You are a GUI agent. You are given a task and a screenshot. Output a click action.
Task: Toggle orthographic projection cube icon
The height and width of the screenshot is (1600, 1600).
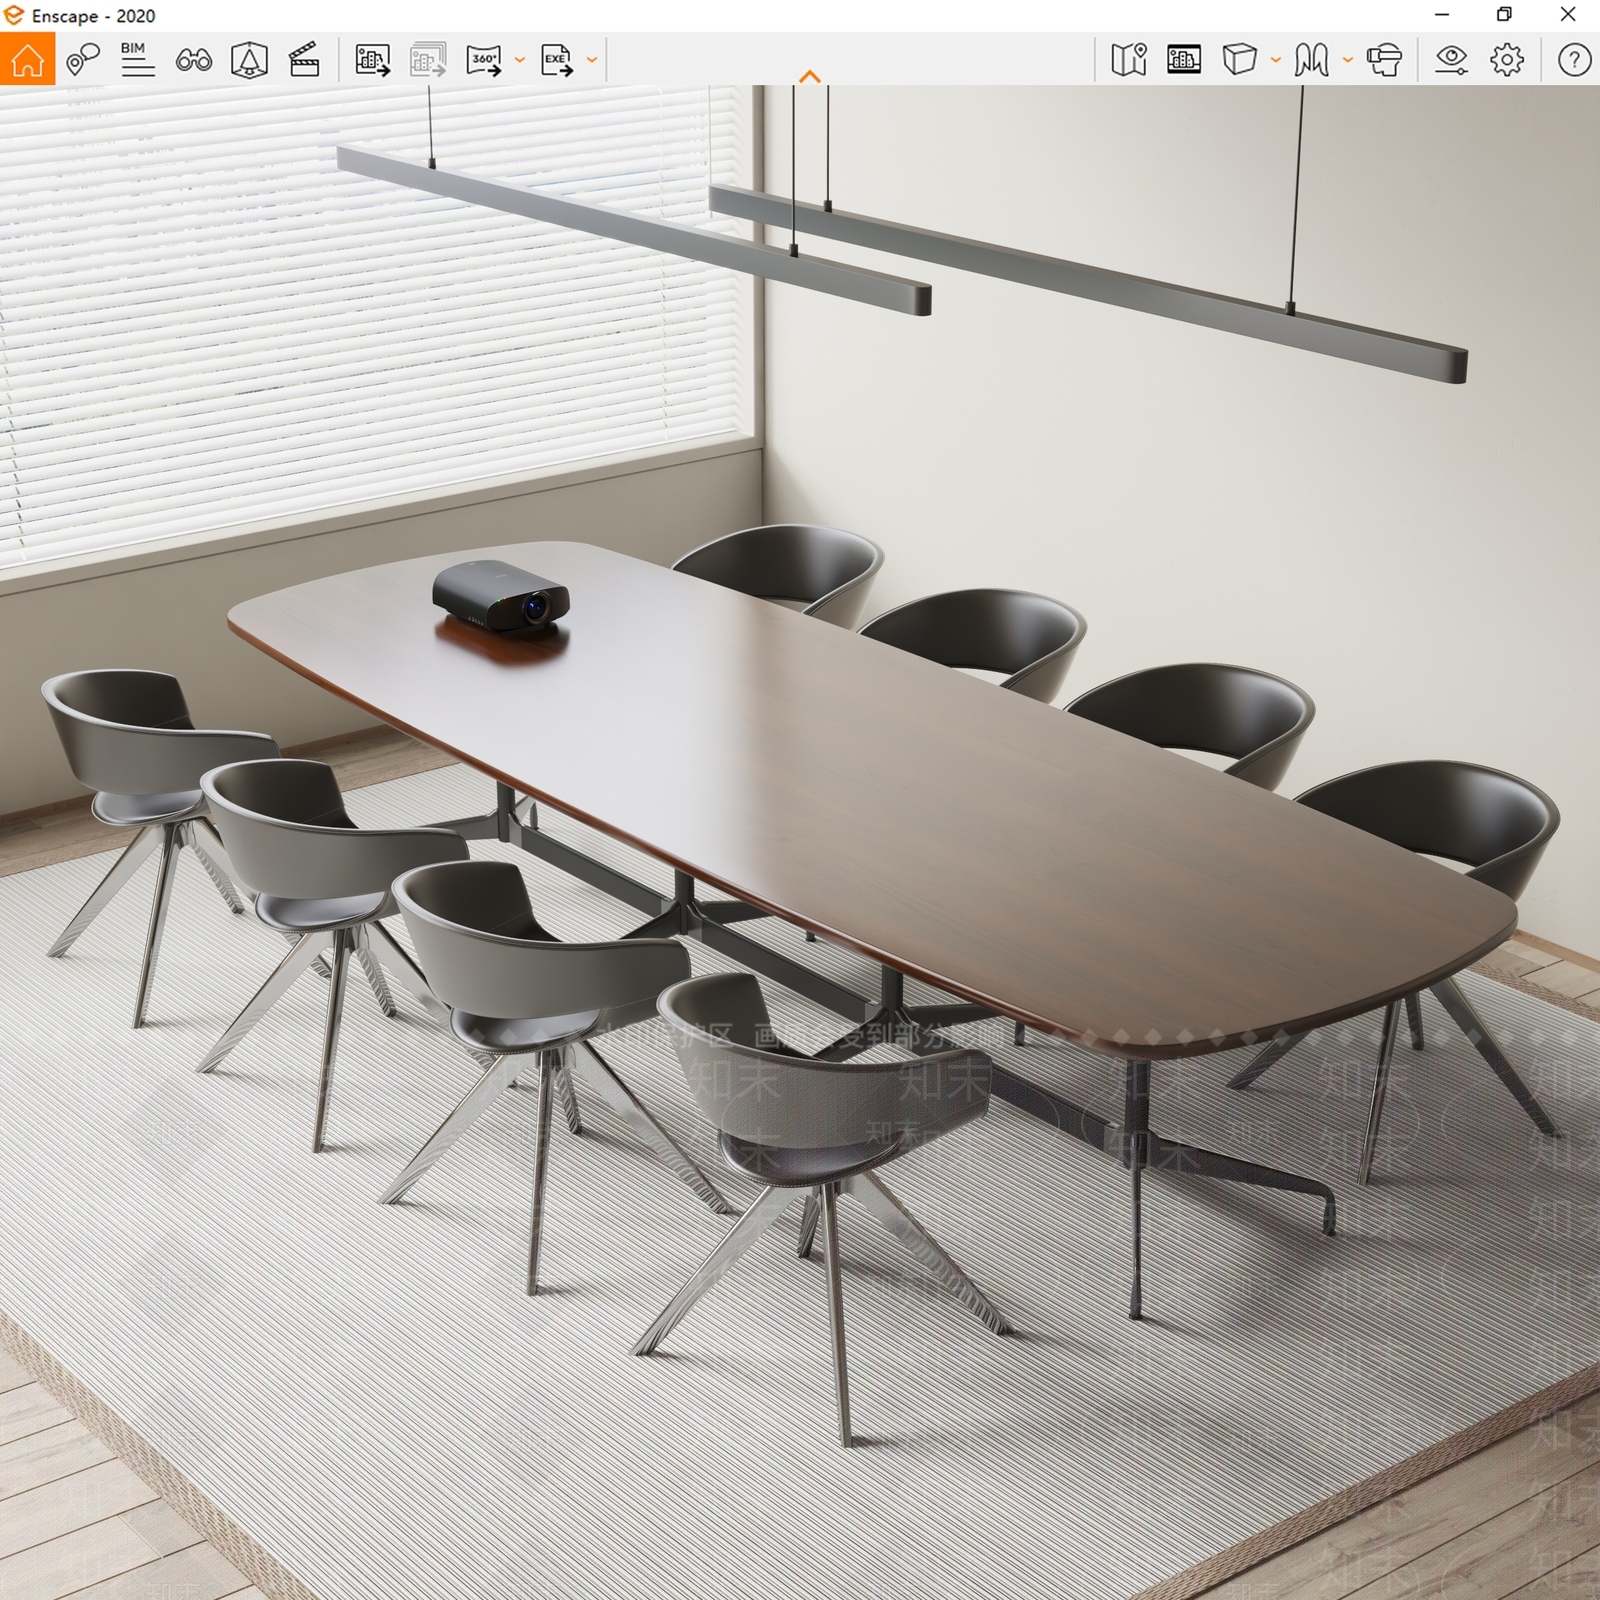tap(1239, 59)
